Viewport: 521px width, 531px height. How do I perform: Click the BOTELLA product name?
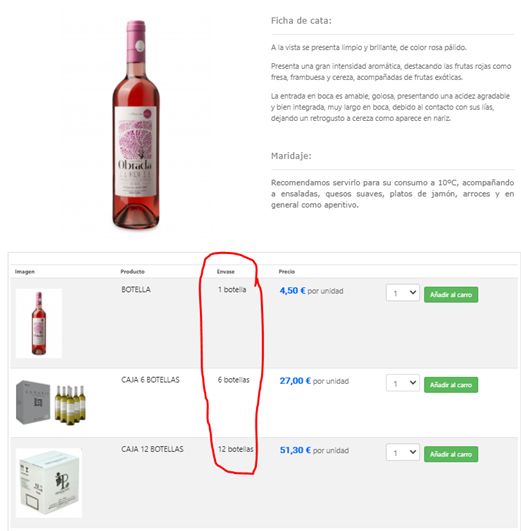coord(136,290)
